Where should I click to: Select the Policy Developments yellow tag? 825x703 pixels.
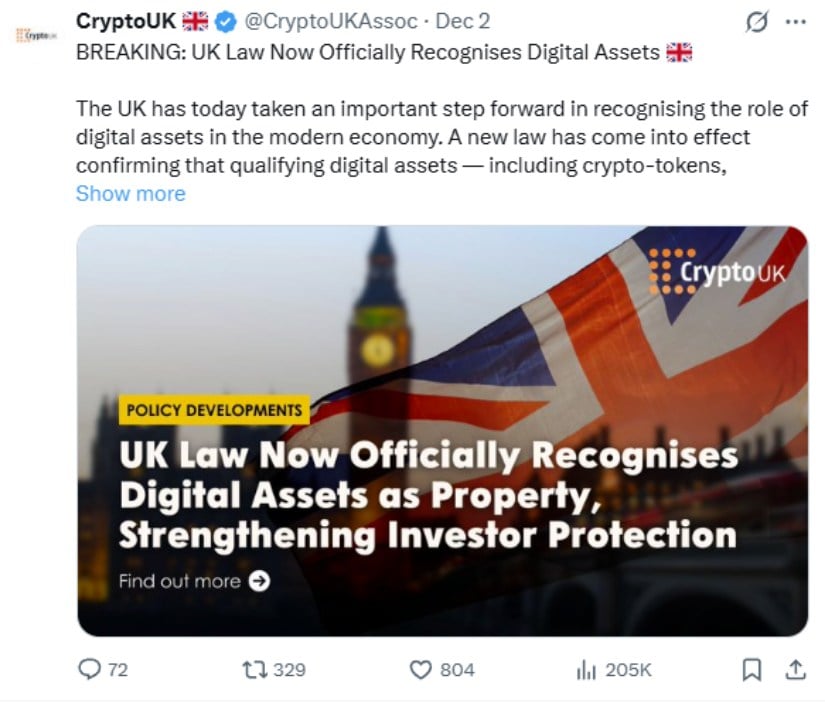pyautogui.click(x=213, y=410)
